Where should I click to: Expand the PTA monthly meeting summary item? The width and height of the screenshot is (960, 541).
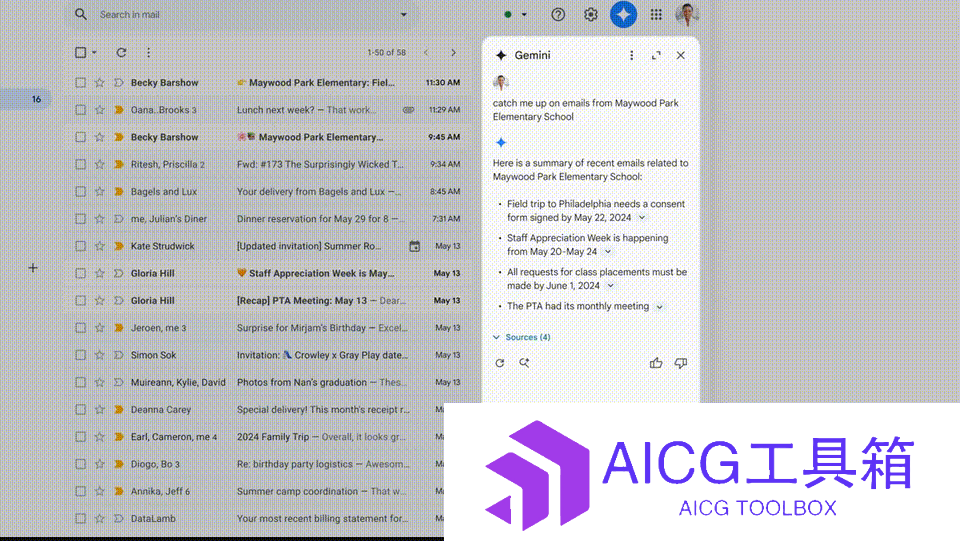click(x=659, y=307)
